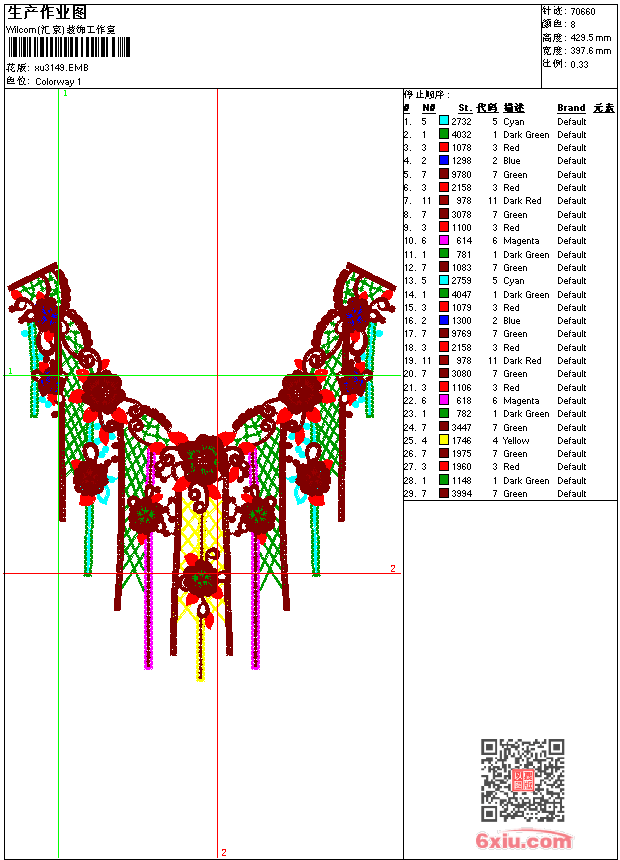Select the 'Magenta' description in row 10
Image resolution: width=620 pixels, height=860 pixels.
(x=521, y=241)
